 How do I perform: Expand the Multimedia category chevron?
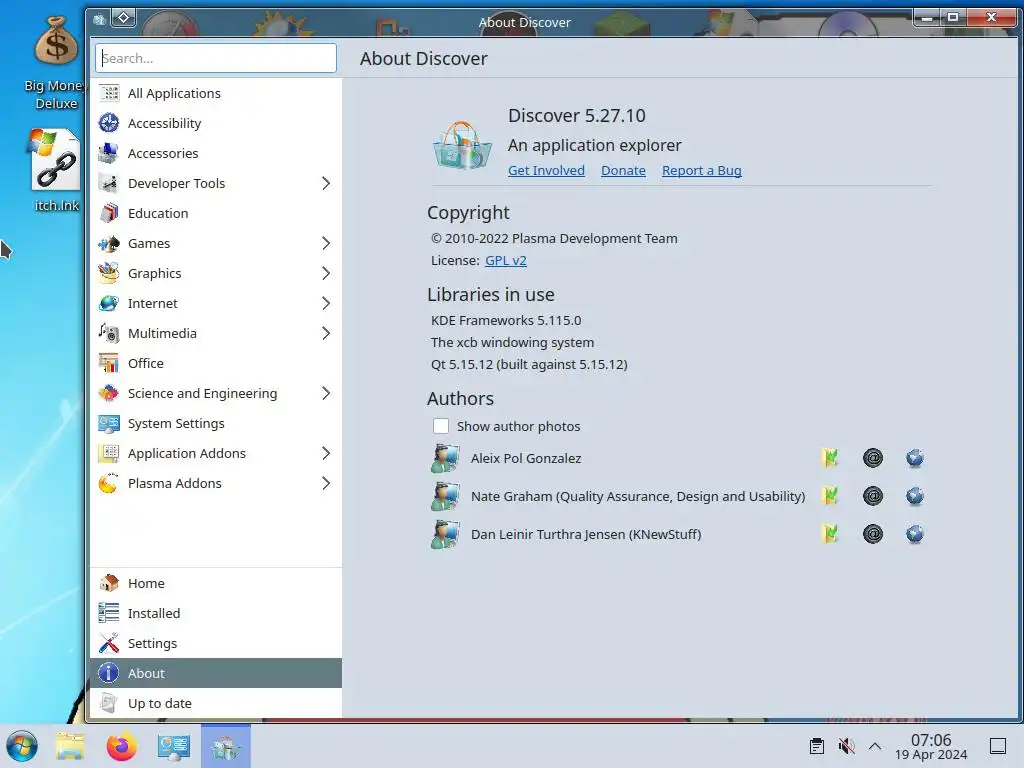pyautogui.click(x=326, y=334)
